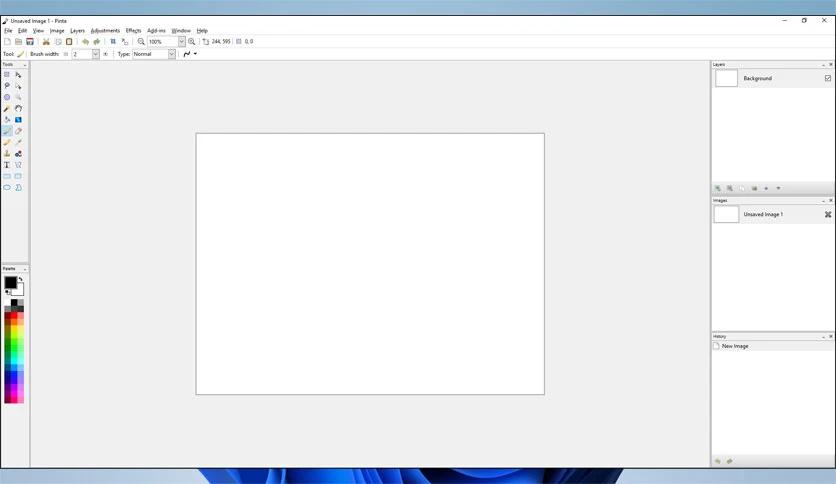Image resolution: width=836 pixels, height=484 pixels.
Task: Minimize the Images panel
Action: pos(823,200)
